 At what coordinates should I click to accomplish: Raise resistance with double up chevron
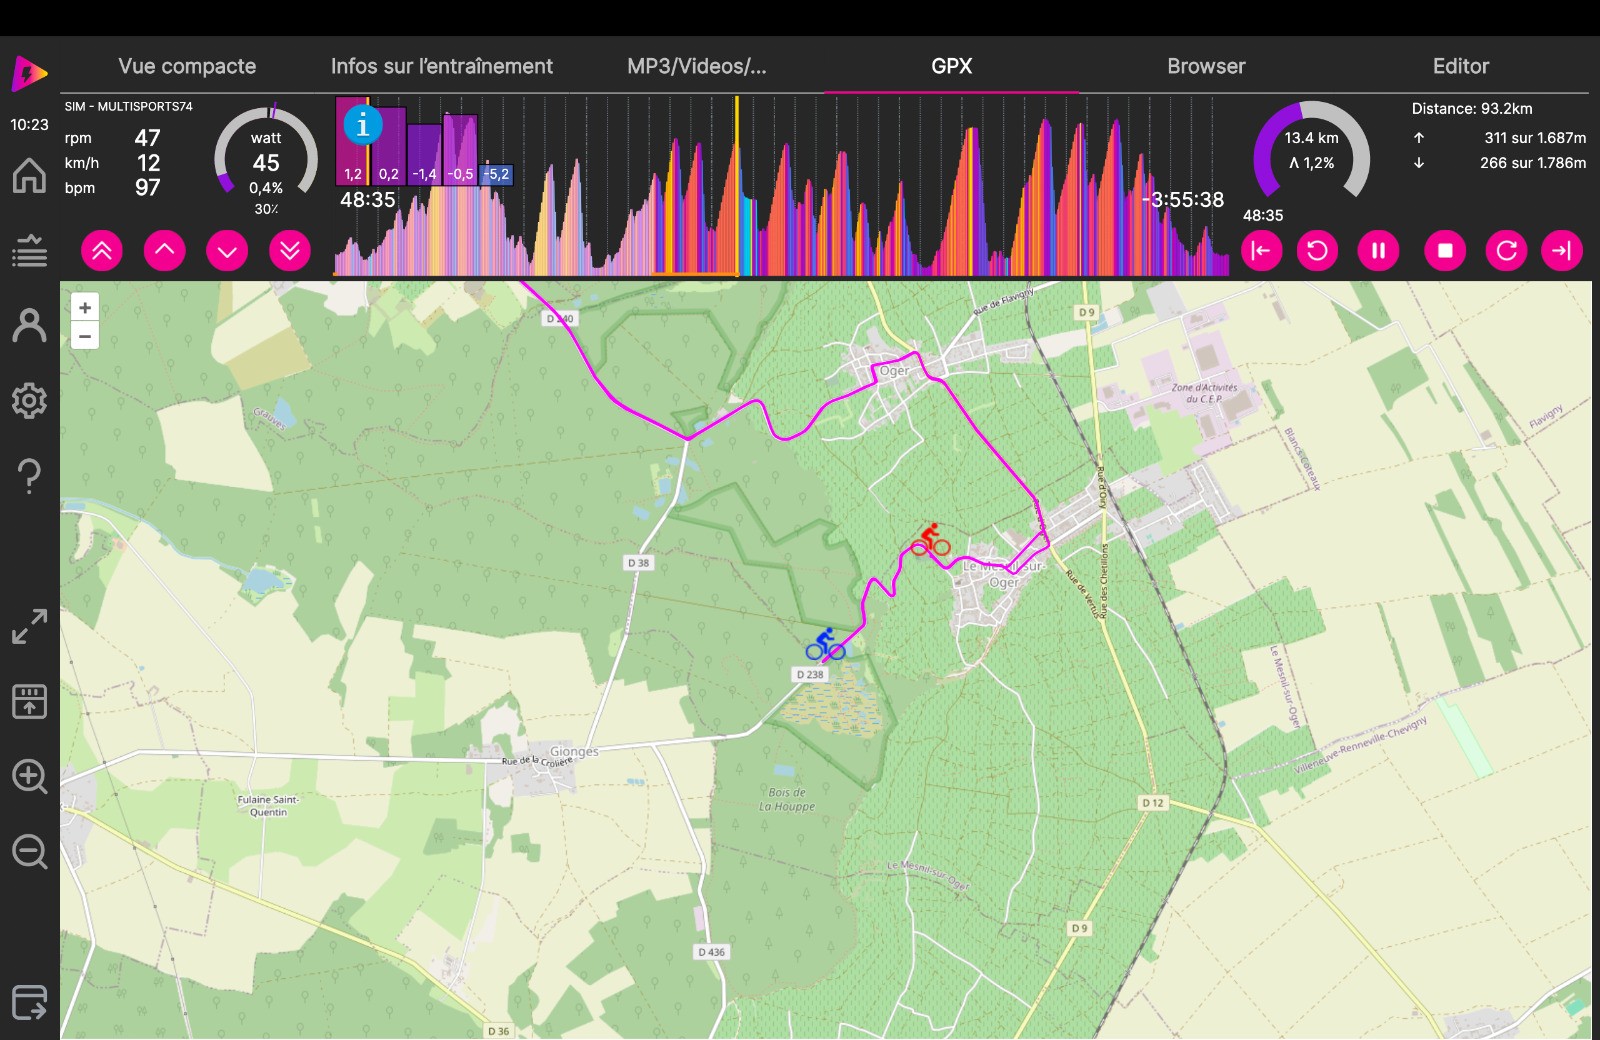click(102, 250)
